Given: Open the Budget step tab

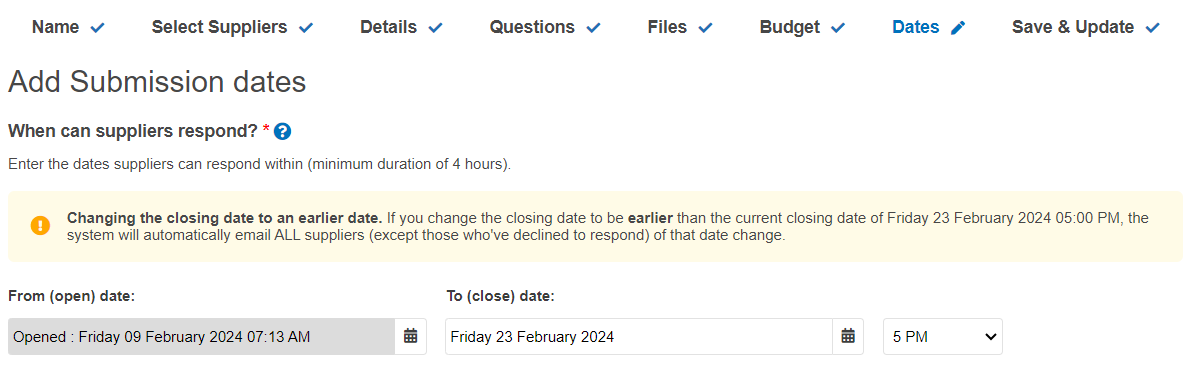Looking at the screenshot, I should [790, 27].
